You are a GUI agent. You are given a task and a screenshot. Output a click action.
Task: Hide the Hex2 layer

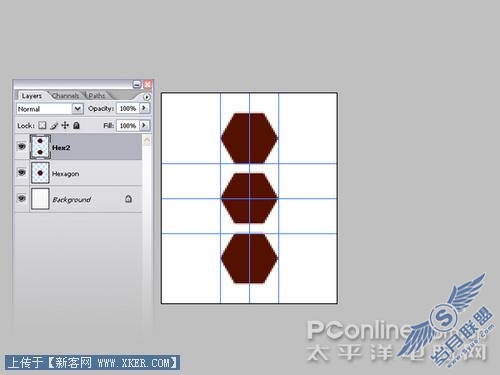pyautogui.click(x=22, y=146)
